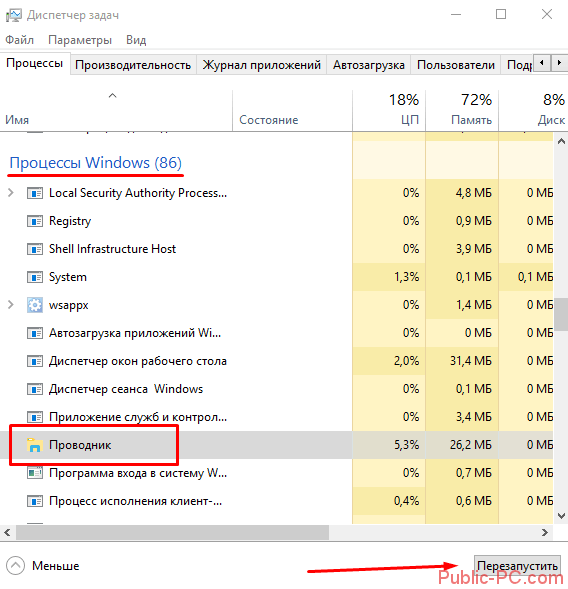
Task: Show more tabs with the right arrow
Action: (559, 63)
